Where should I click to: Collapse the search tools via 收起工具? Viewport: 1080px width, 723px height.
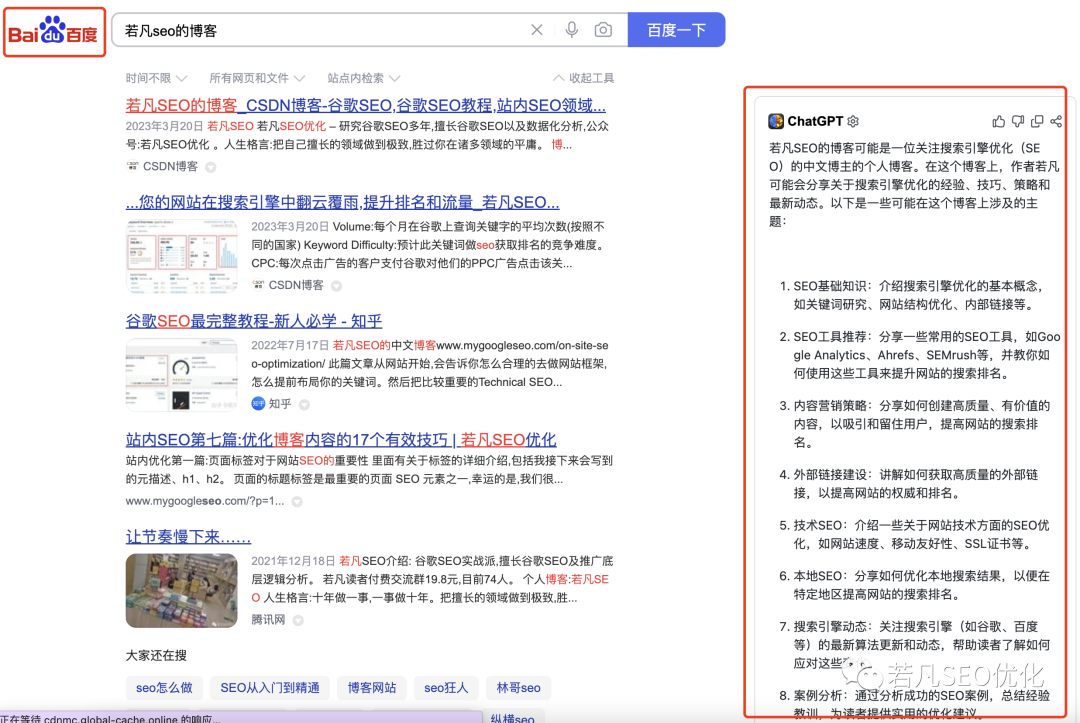pyautogui.click(x=584, y=78)
